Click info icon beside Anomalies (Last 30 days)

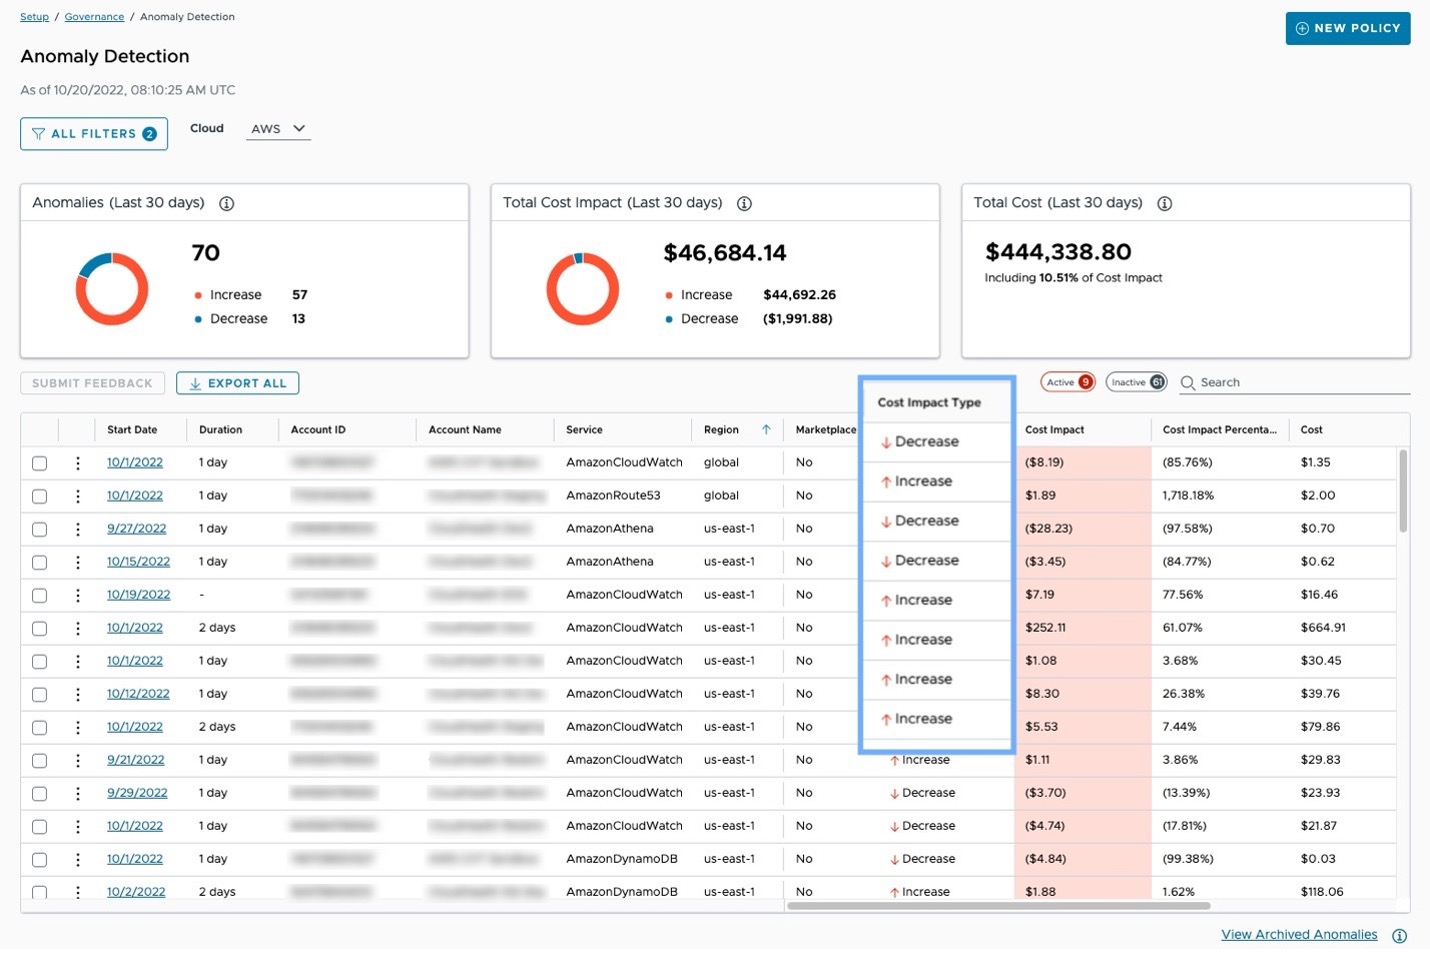point(227,203)
